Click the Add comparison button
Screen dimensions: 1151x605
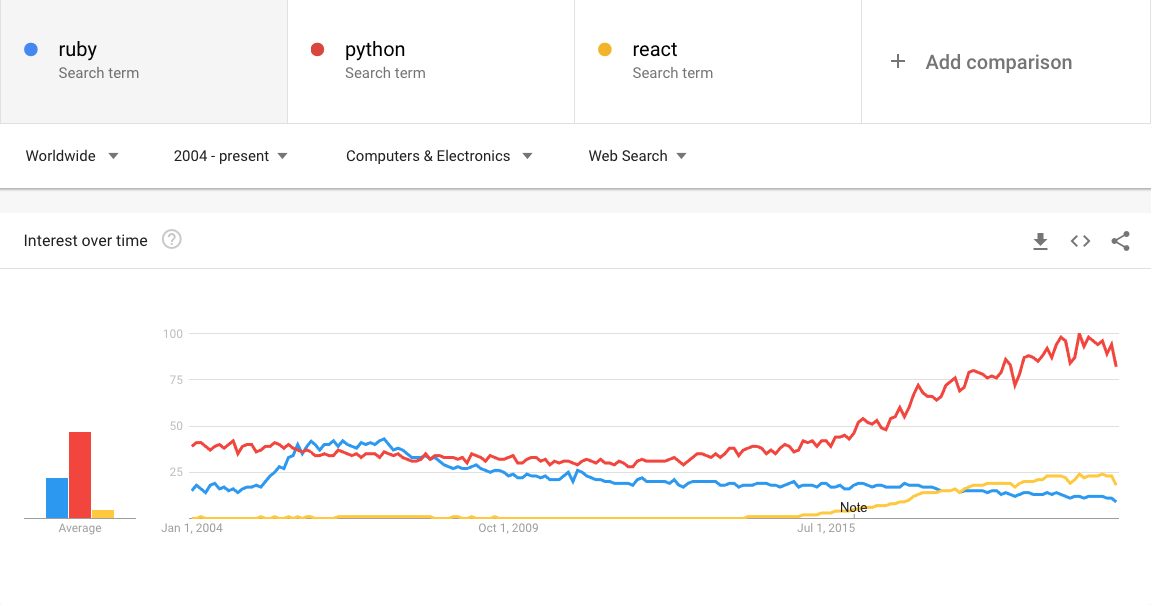pyautogui.click(x=998, y=62)
